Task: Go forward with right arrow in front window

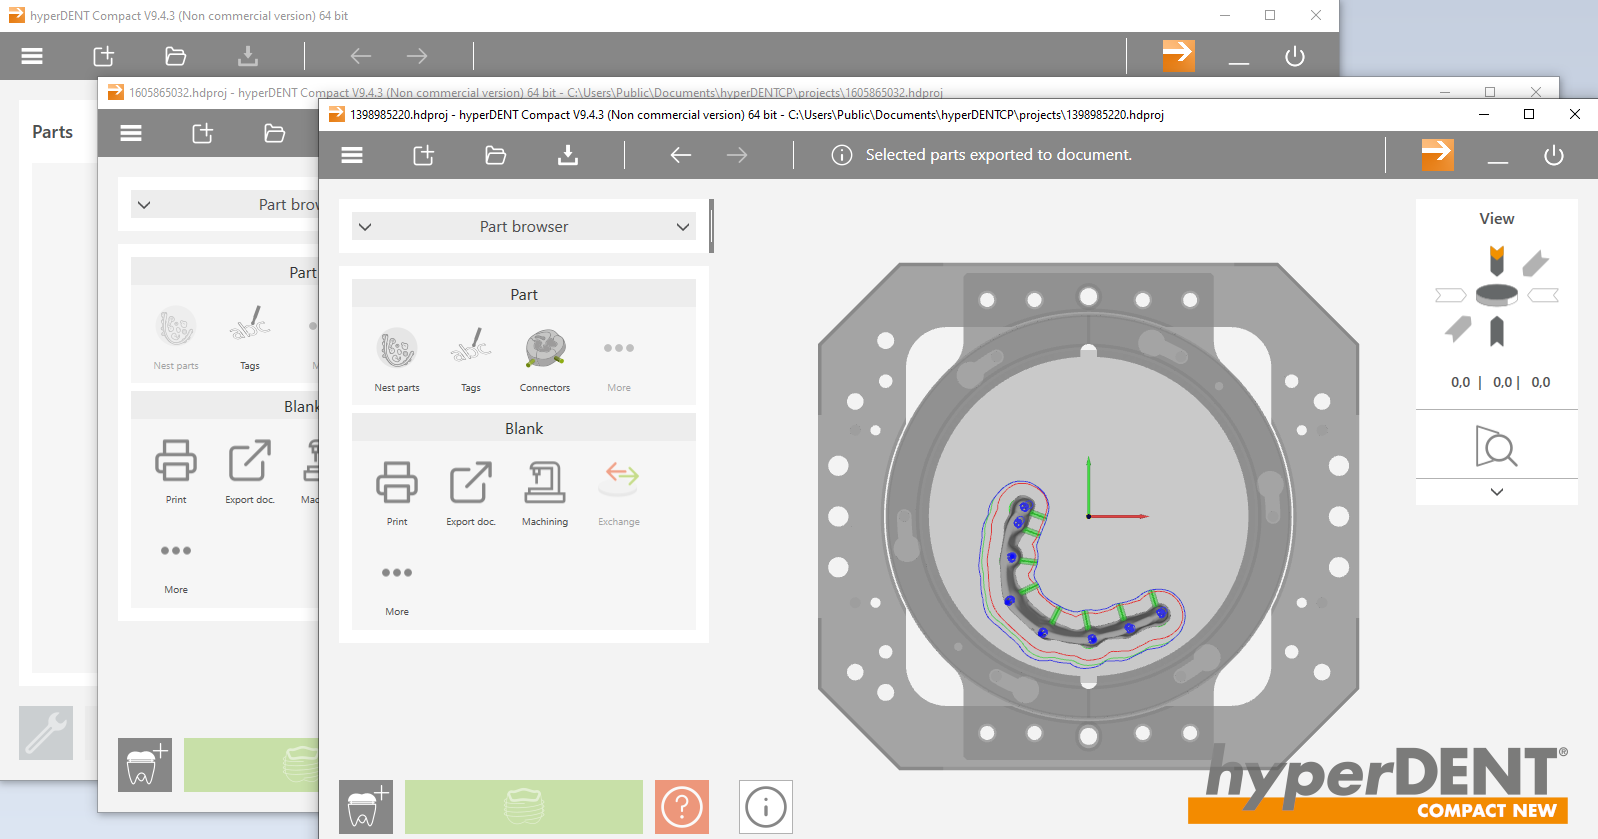Action: coord(737,155)
